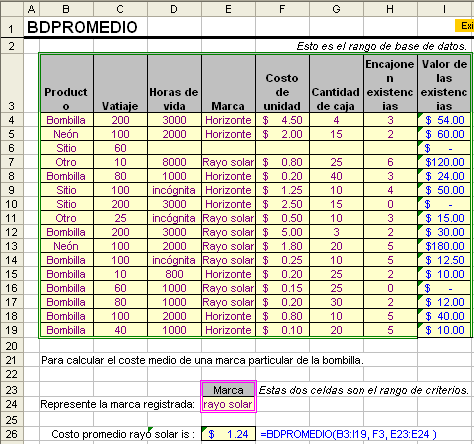Select the Encajonen existencias header cell
474x444 pixels.
(x=390, y=83)
